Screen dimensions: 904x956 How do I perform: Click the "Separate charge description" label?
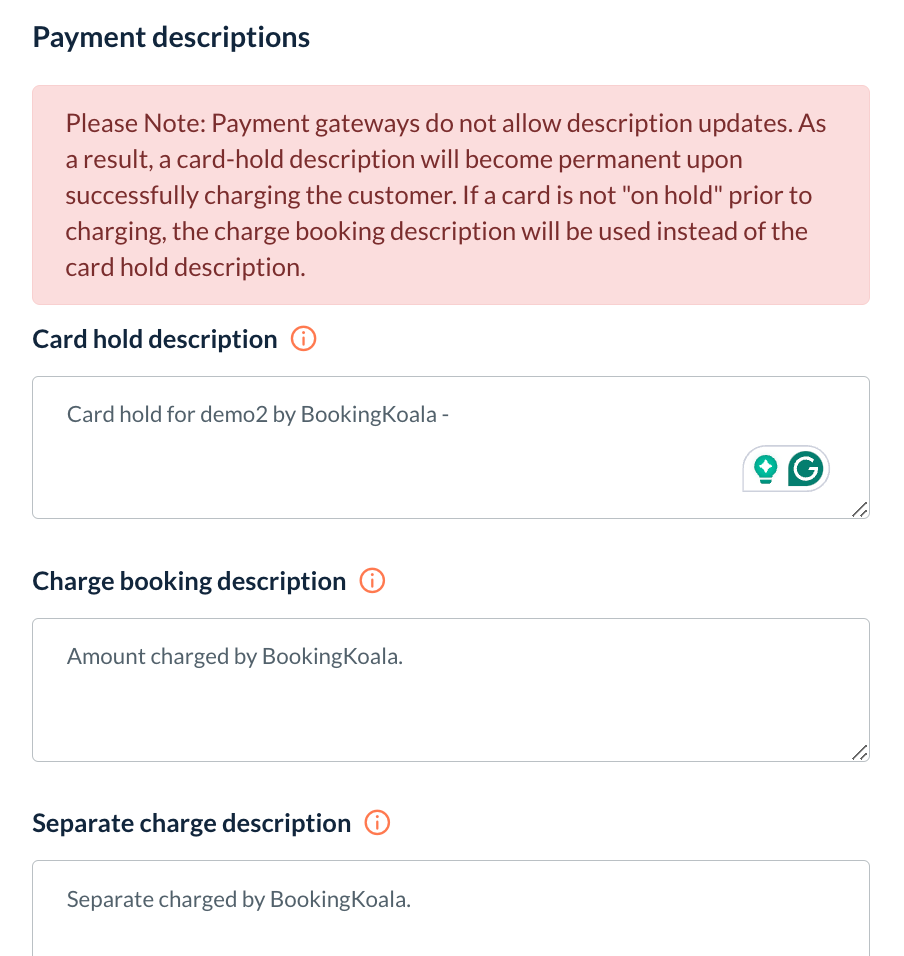point(192,824)
